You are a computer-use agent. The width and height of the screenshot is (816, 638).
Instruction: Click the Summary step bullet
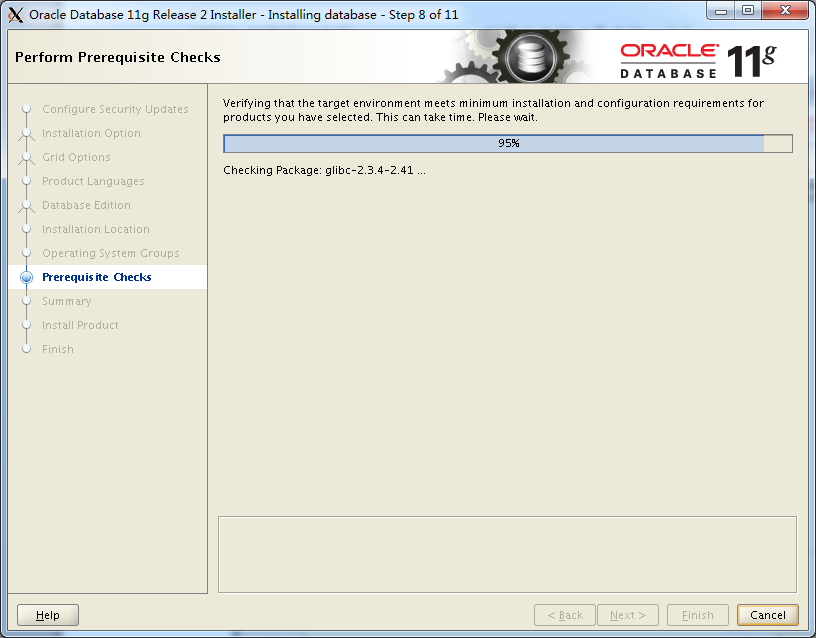click(27, 301)
